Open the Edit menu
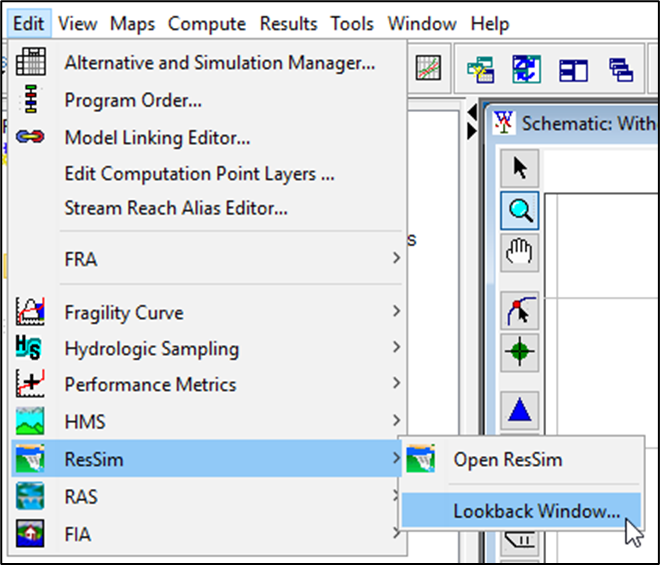This screenshot has width=660, height=565. coord(29,24)
